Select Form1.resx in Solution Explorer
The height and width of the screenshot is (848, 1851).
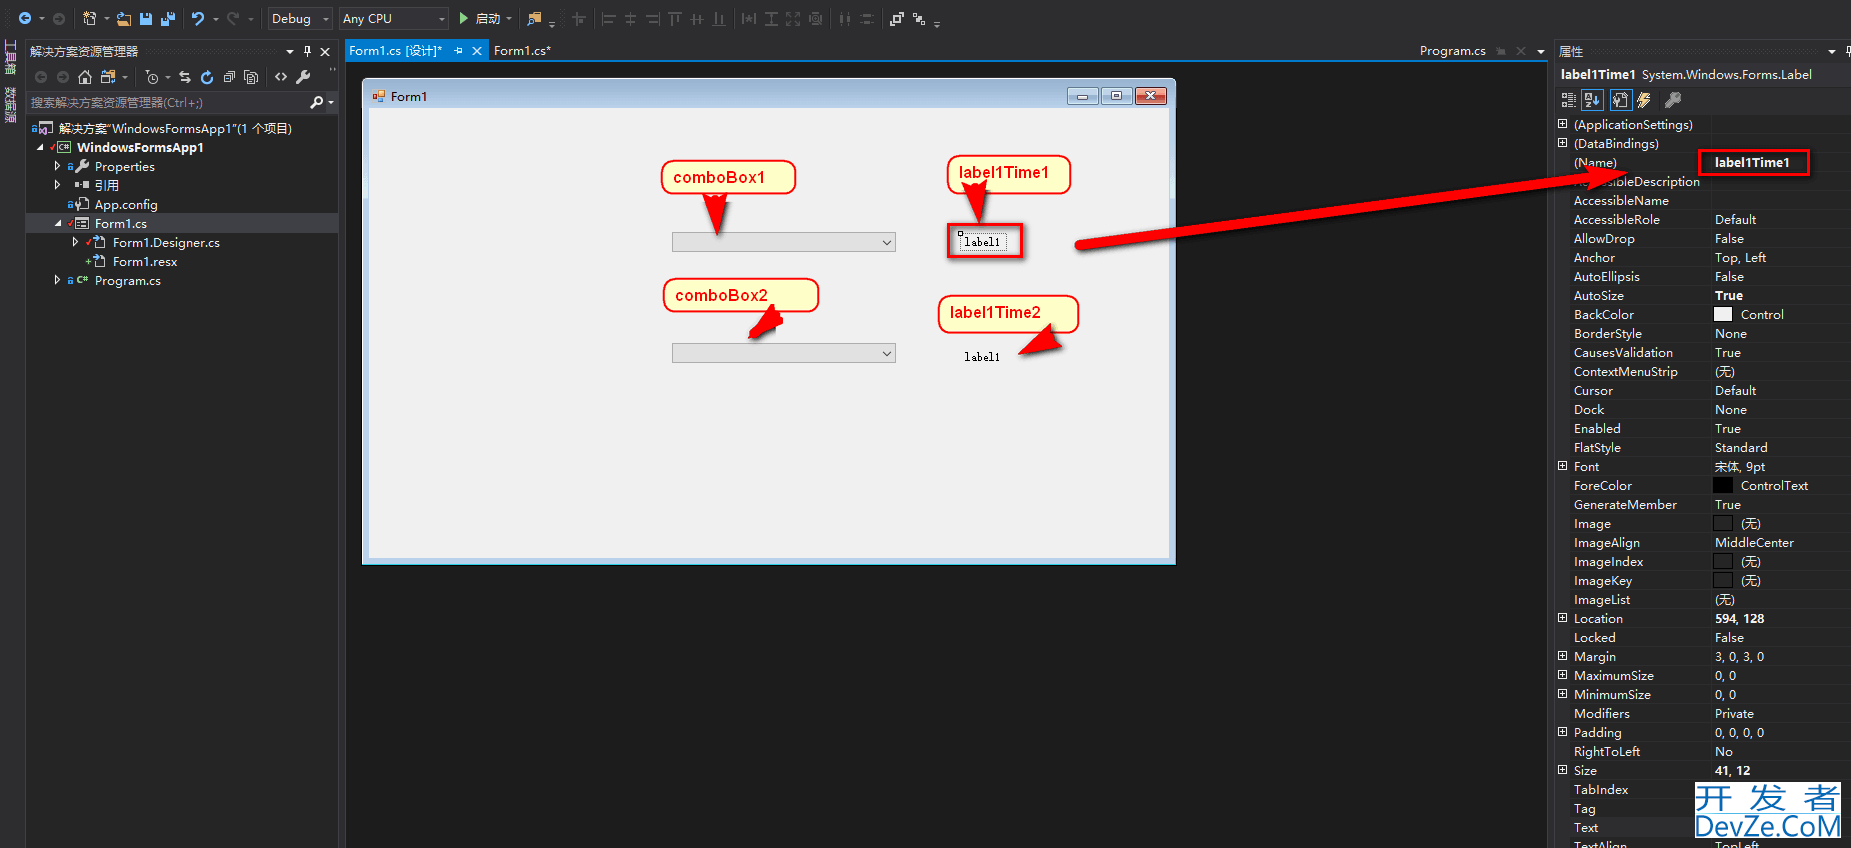click(x=145, y=261)
